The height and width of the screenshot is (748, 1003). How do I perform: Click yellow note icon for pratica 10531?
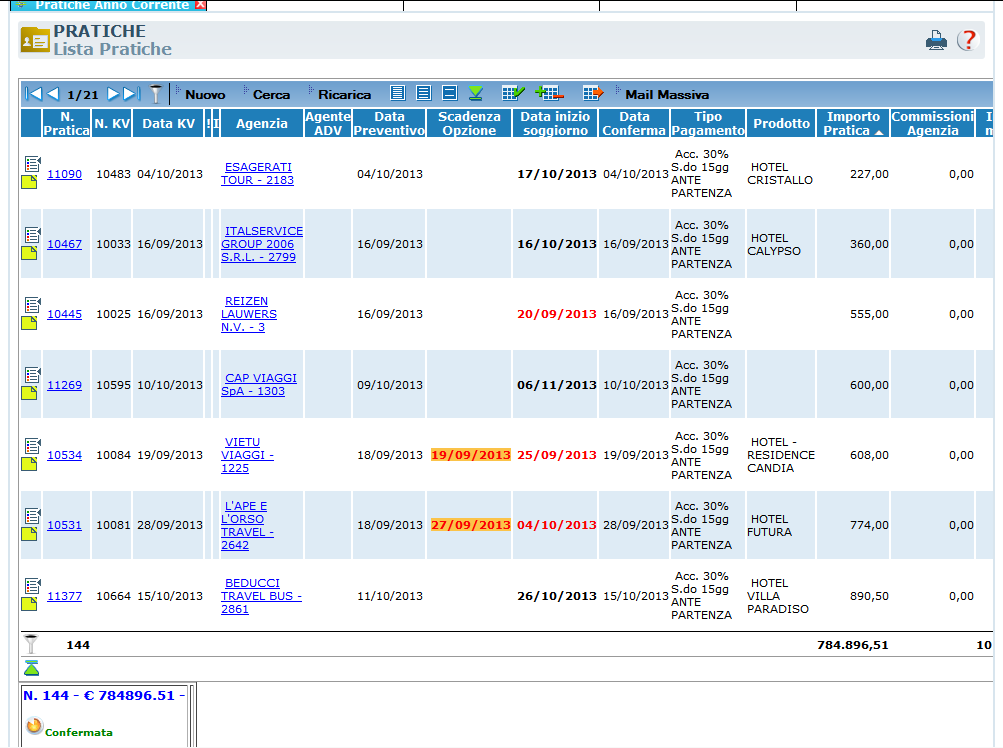[29, 534]
